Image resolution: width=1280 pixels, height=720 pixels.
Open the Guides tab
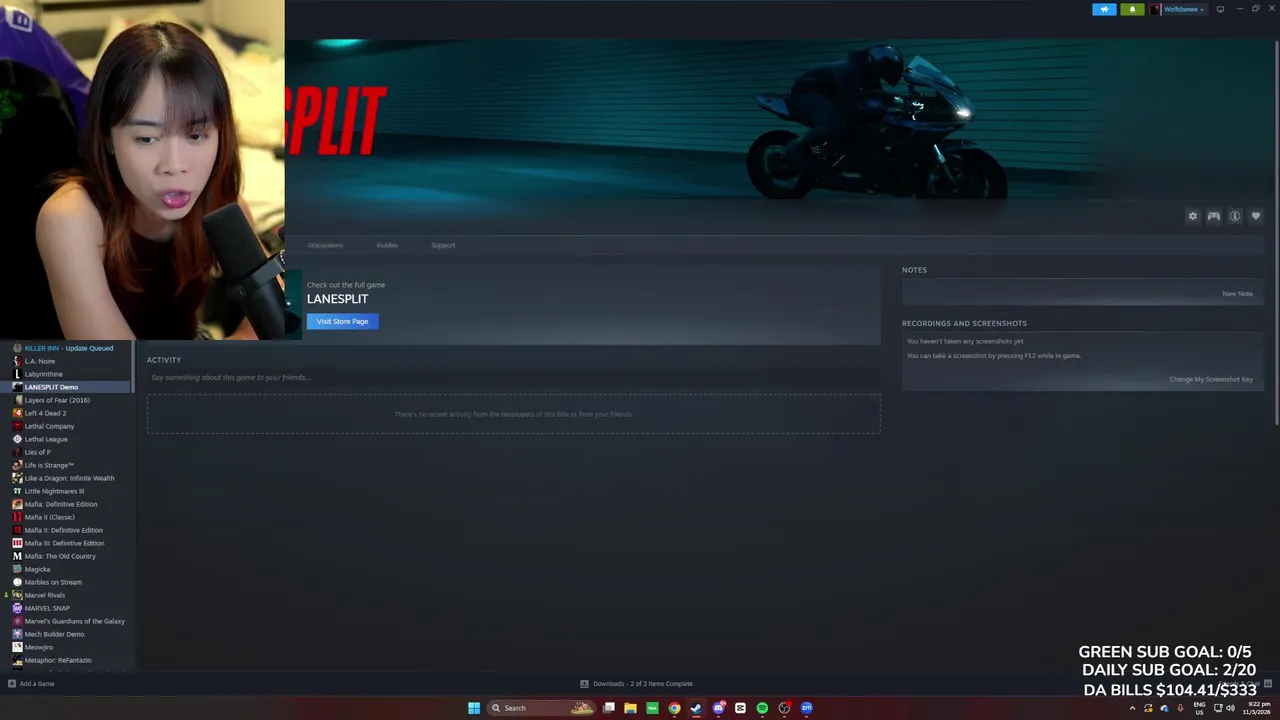[x=387, y=245]
